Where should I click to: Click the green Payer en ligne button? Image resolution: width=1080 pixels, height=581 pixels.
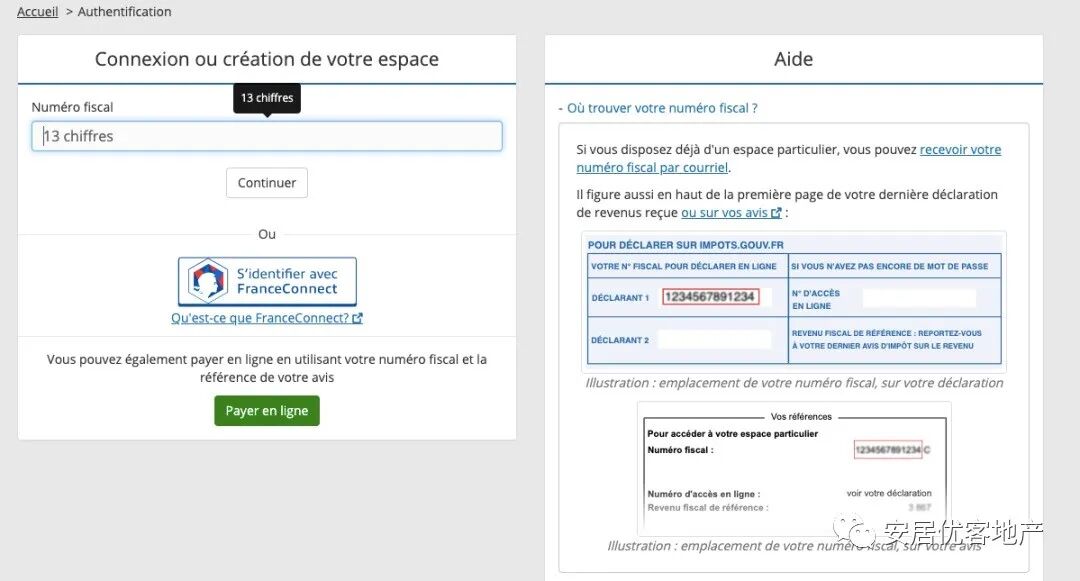(267, 410)
